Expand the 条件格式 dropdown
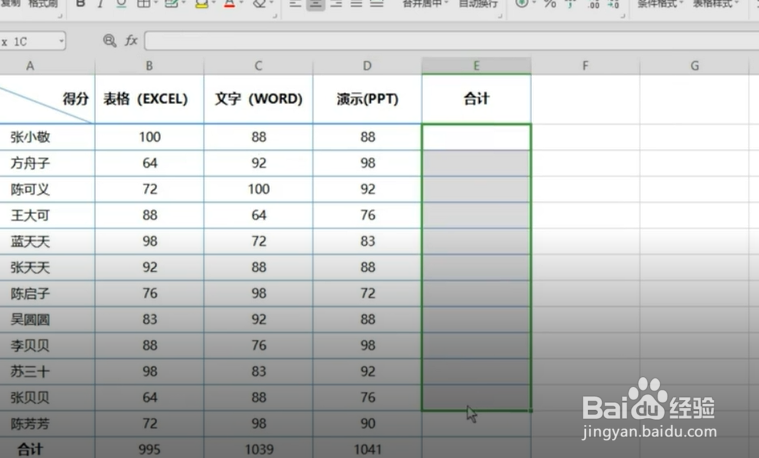 pos(681,3)
